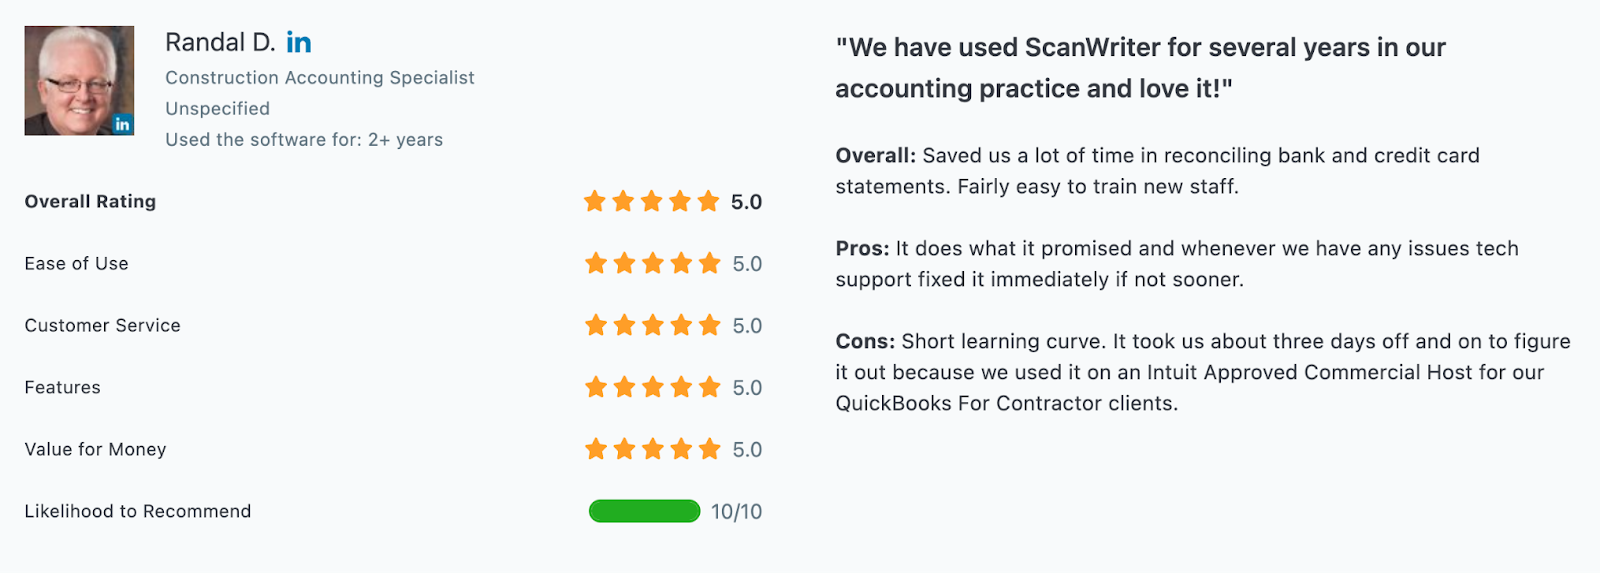Image resolution: width=1600 pixels, height=573 pixels.
Task: Click the Likelihood to Recommend label
Action: click(x=138, y=511)
